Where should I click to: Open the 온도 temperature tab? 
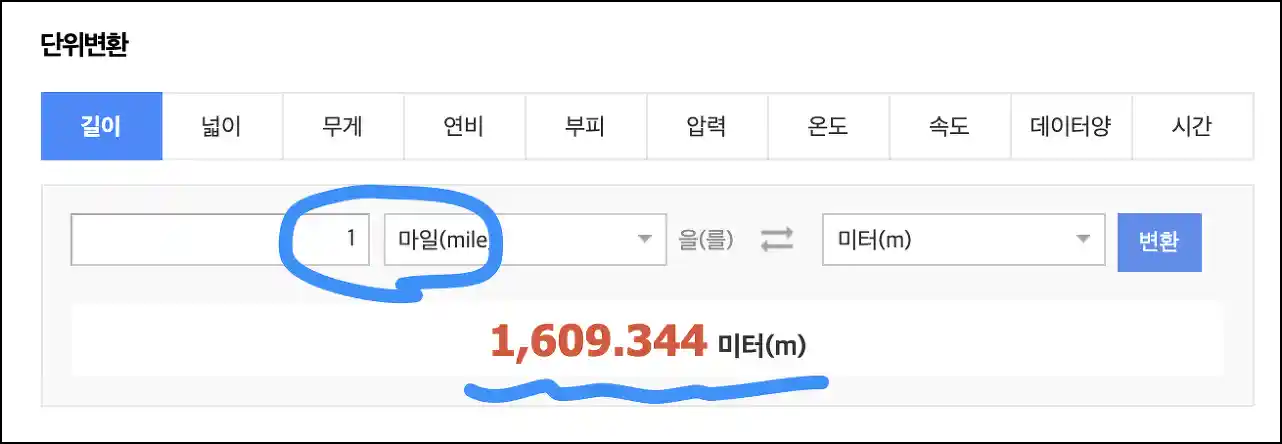coord(828,127)
